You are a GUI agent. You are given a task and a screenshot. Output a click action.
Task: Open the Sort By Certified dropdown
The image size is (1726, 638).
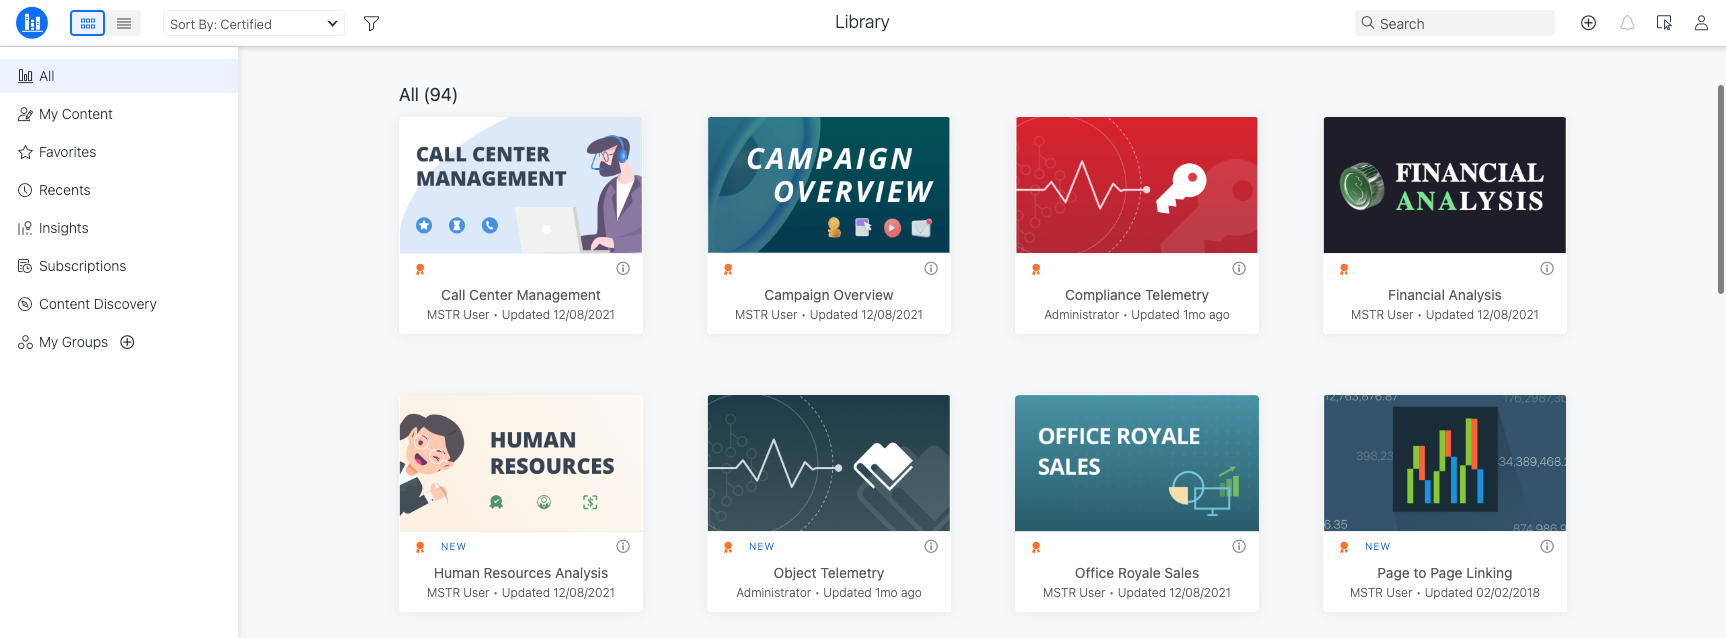(253, 24)
